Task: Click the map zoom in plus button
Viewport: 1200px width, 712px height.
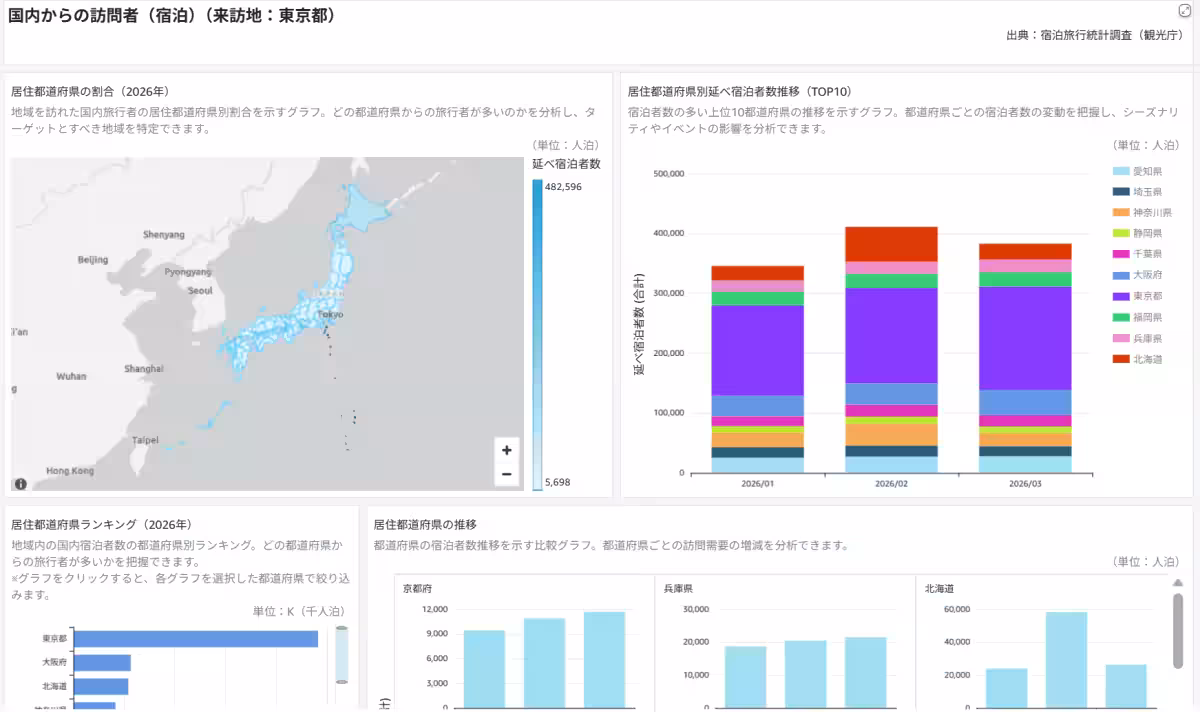Action: [x=507, y=450]
